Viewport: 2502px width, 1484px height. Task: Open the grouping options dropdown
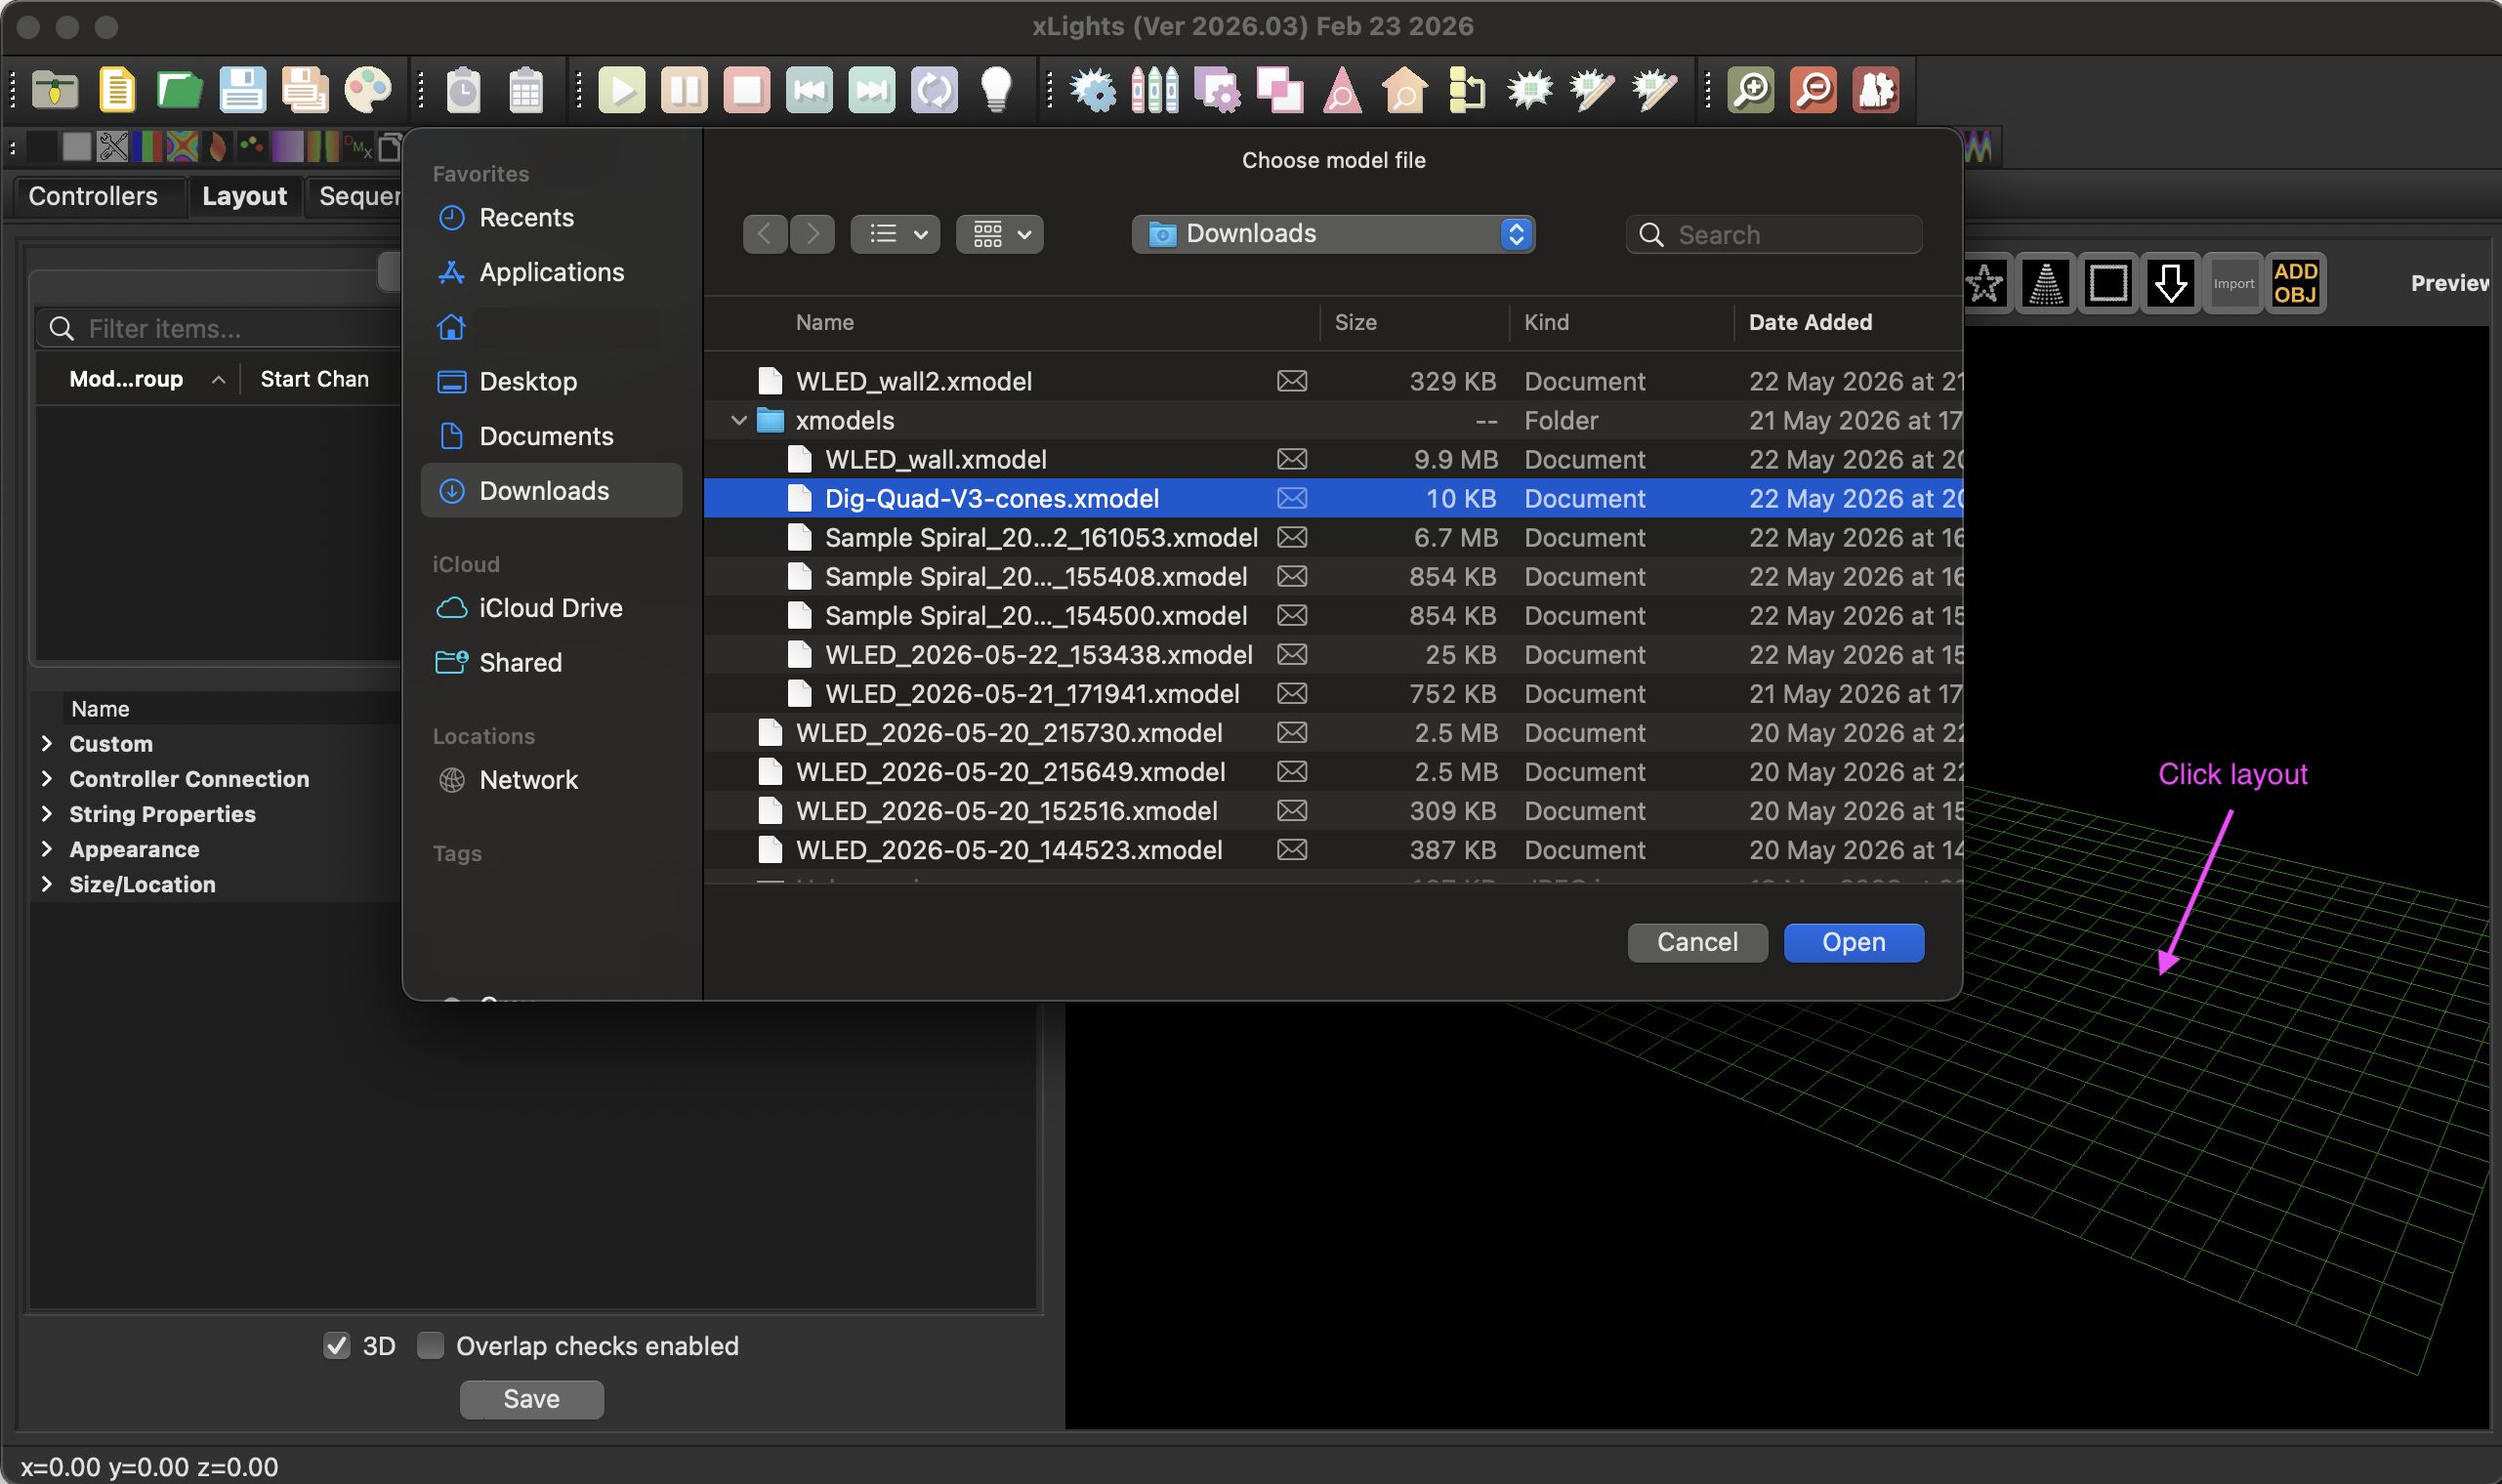(1000, 234)
